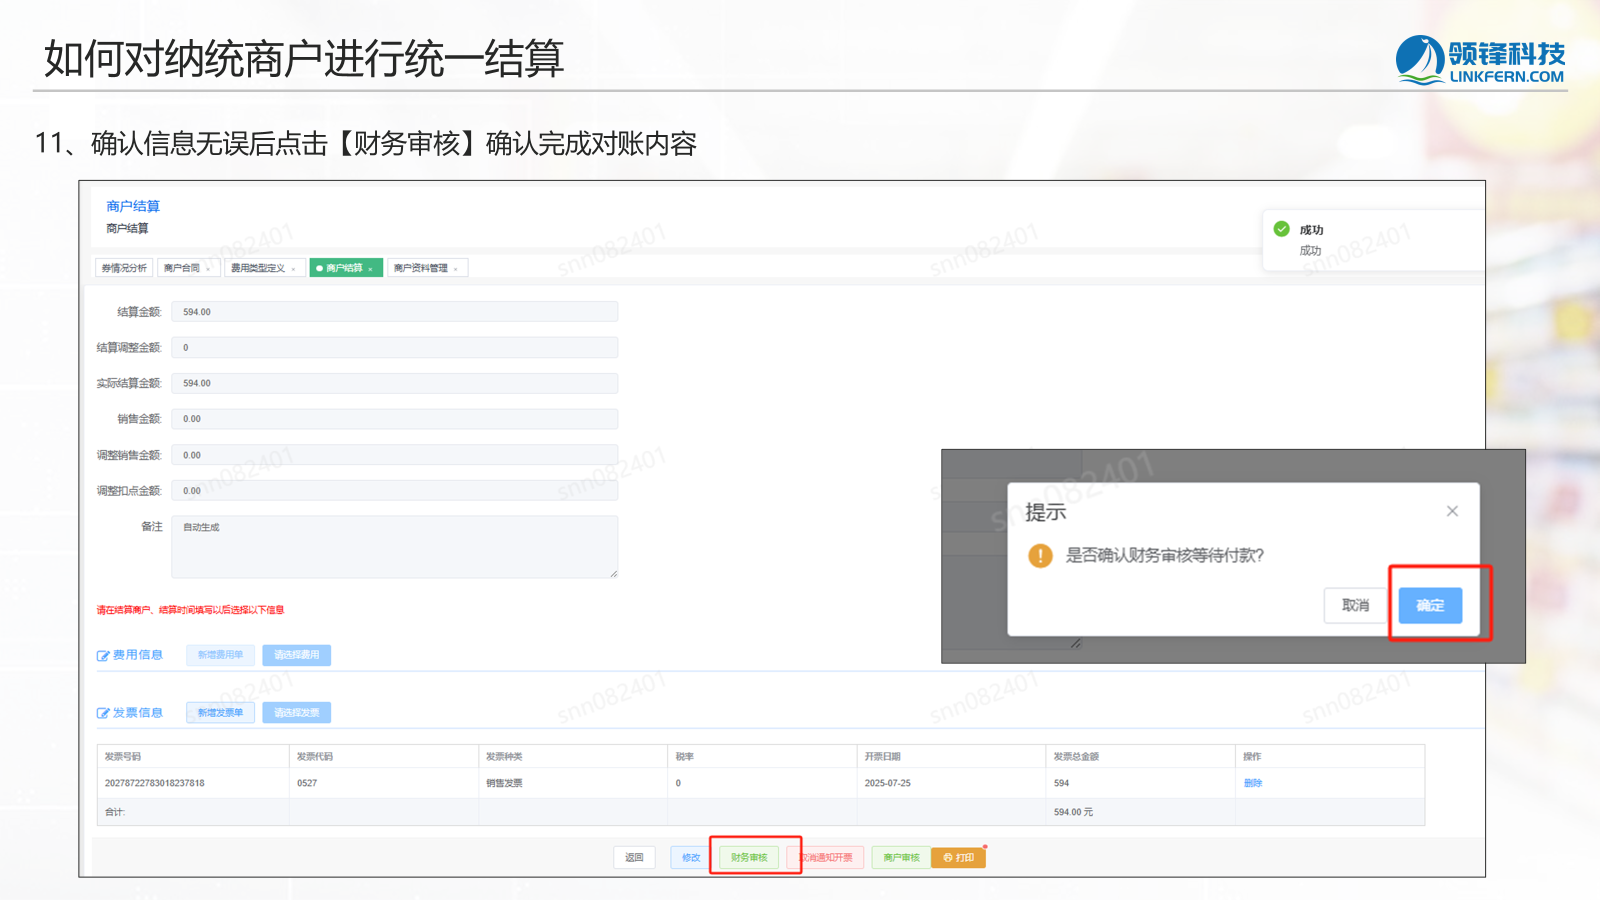The height and width of the screenshot is (900, 1600).
Task: Click the red 请在结算商户 hint text
Action: 190,610
